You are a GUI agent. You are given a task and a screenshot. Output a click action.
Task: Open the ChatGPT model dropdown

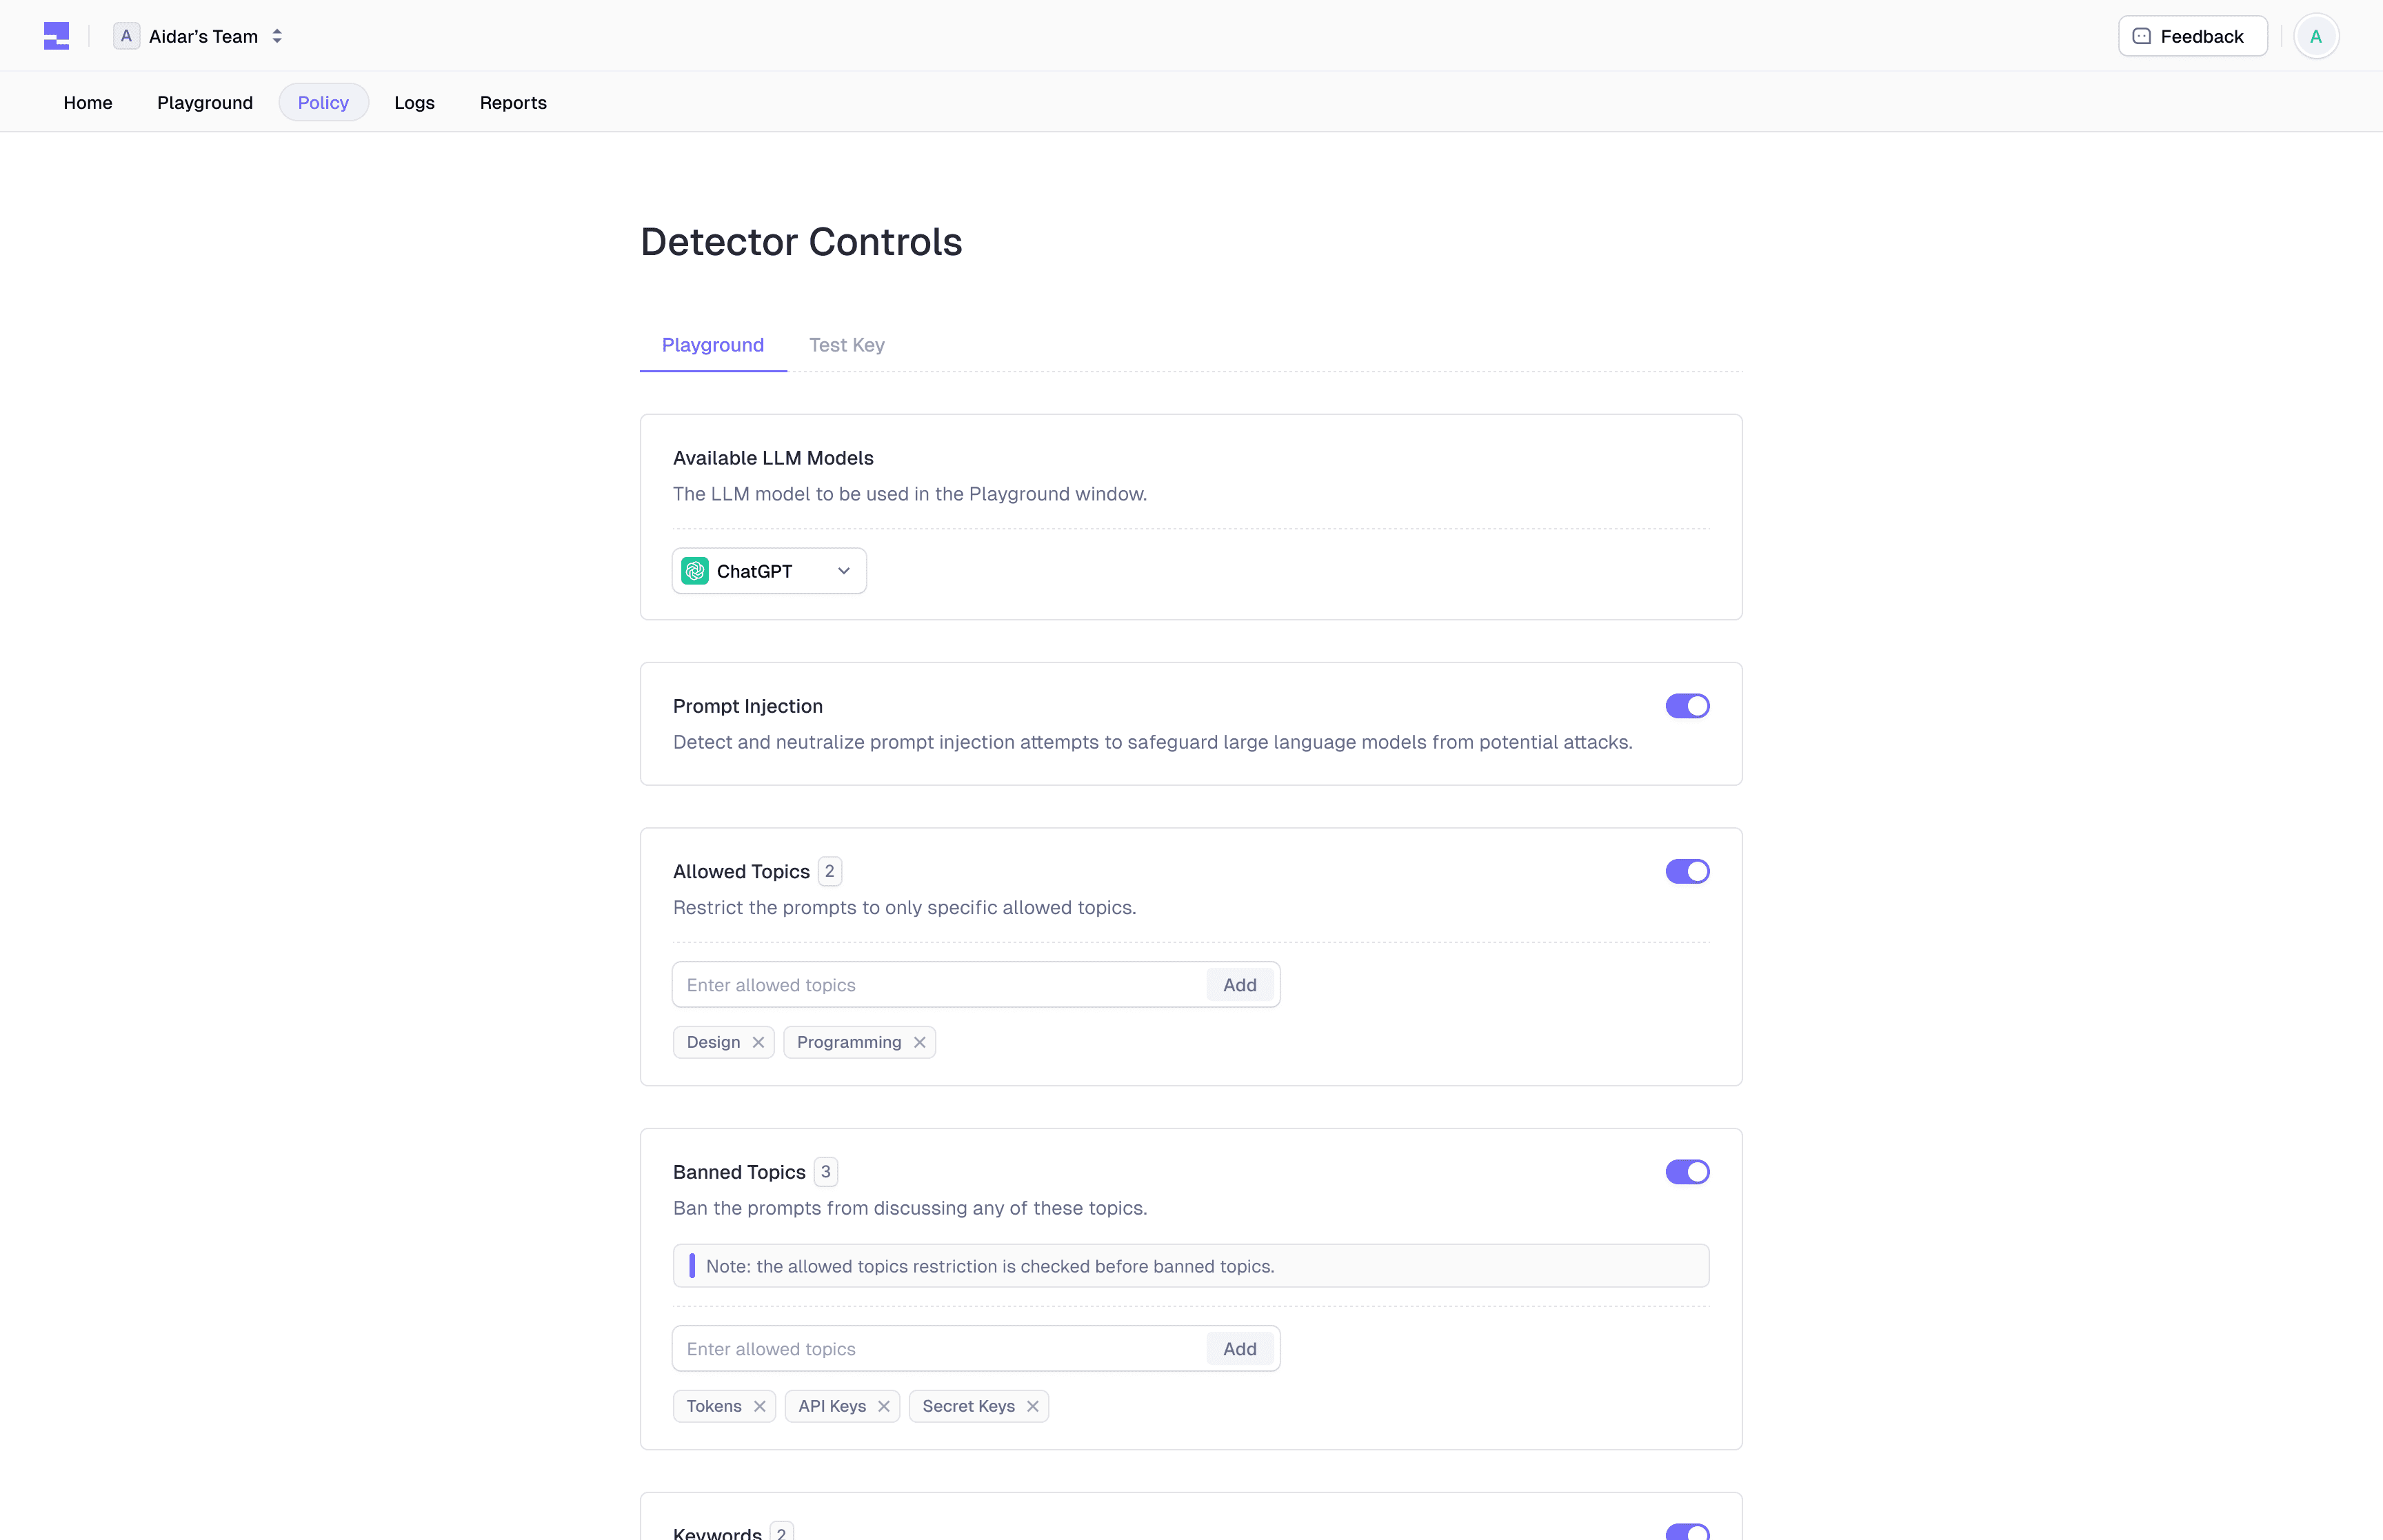tap(768, 570)
